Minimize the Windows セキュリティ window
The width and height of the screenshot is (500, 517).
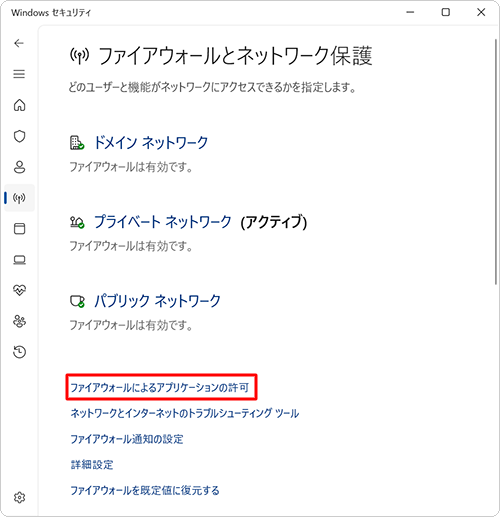[x=410, y=12]
